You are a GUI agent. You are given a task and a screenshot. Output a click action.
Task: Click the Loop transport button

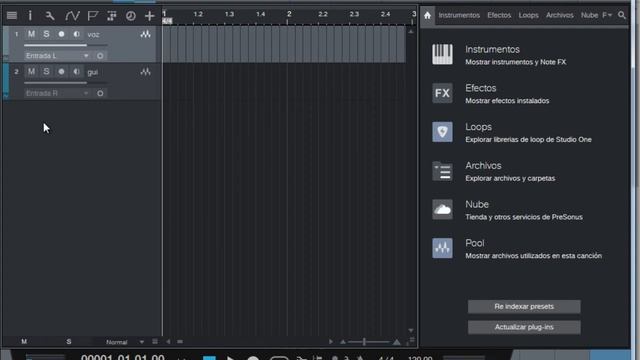click(279, 358)
